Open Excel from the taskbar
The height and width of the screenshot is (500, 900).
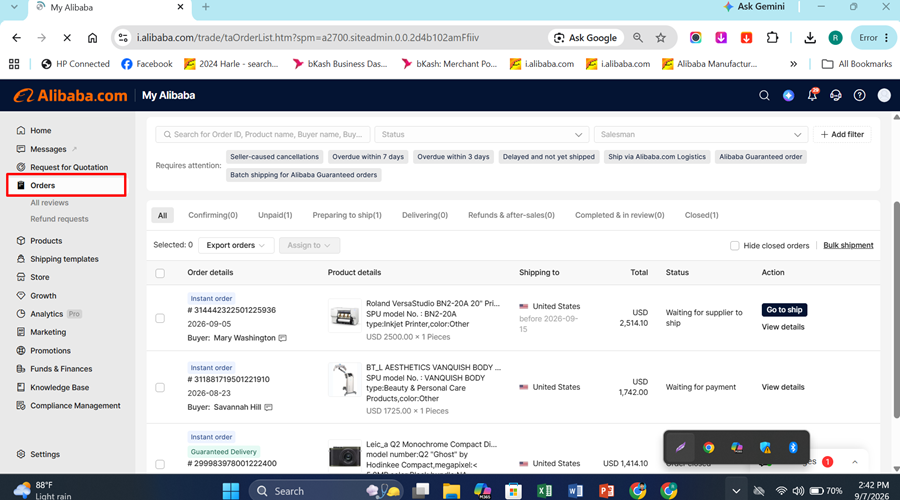544,490
